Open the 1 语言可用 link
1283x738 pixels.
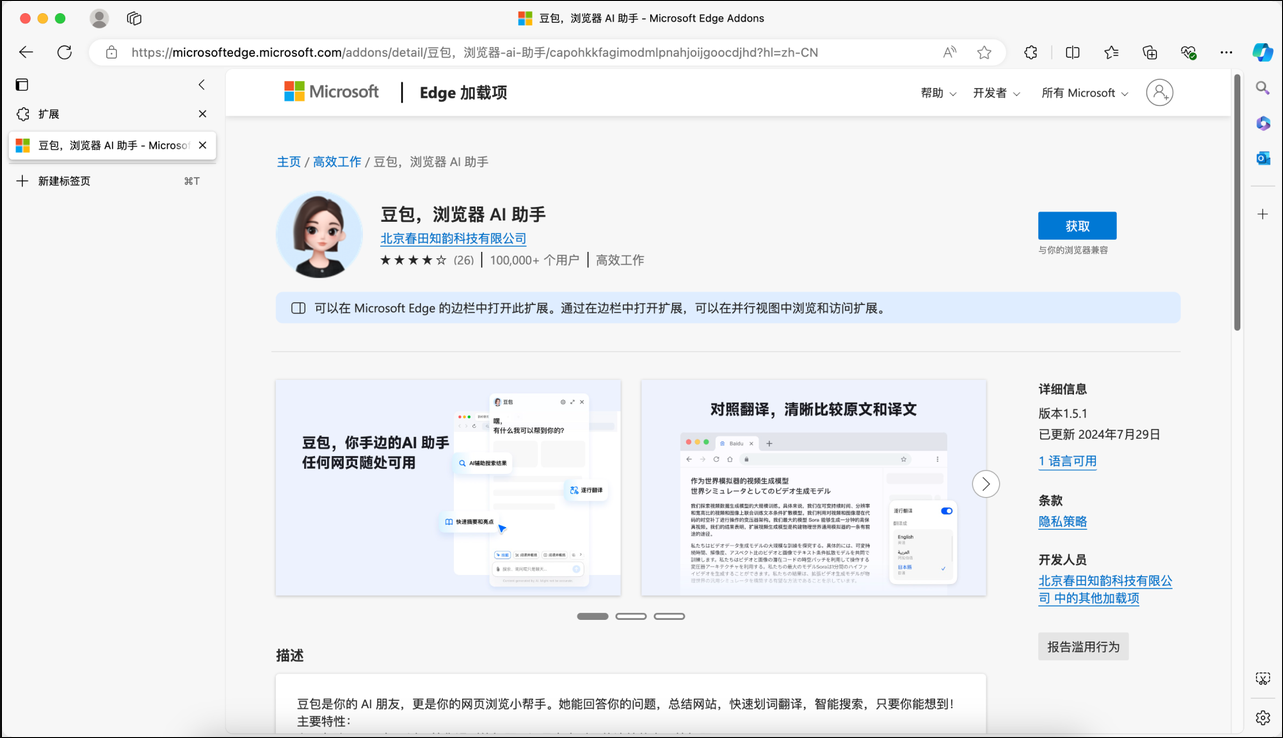click(x=1067, y=461)
